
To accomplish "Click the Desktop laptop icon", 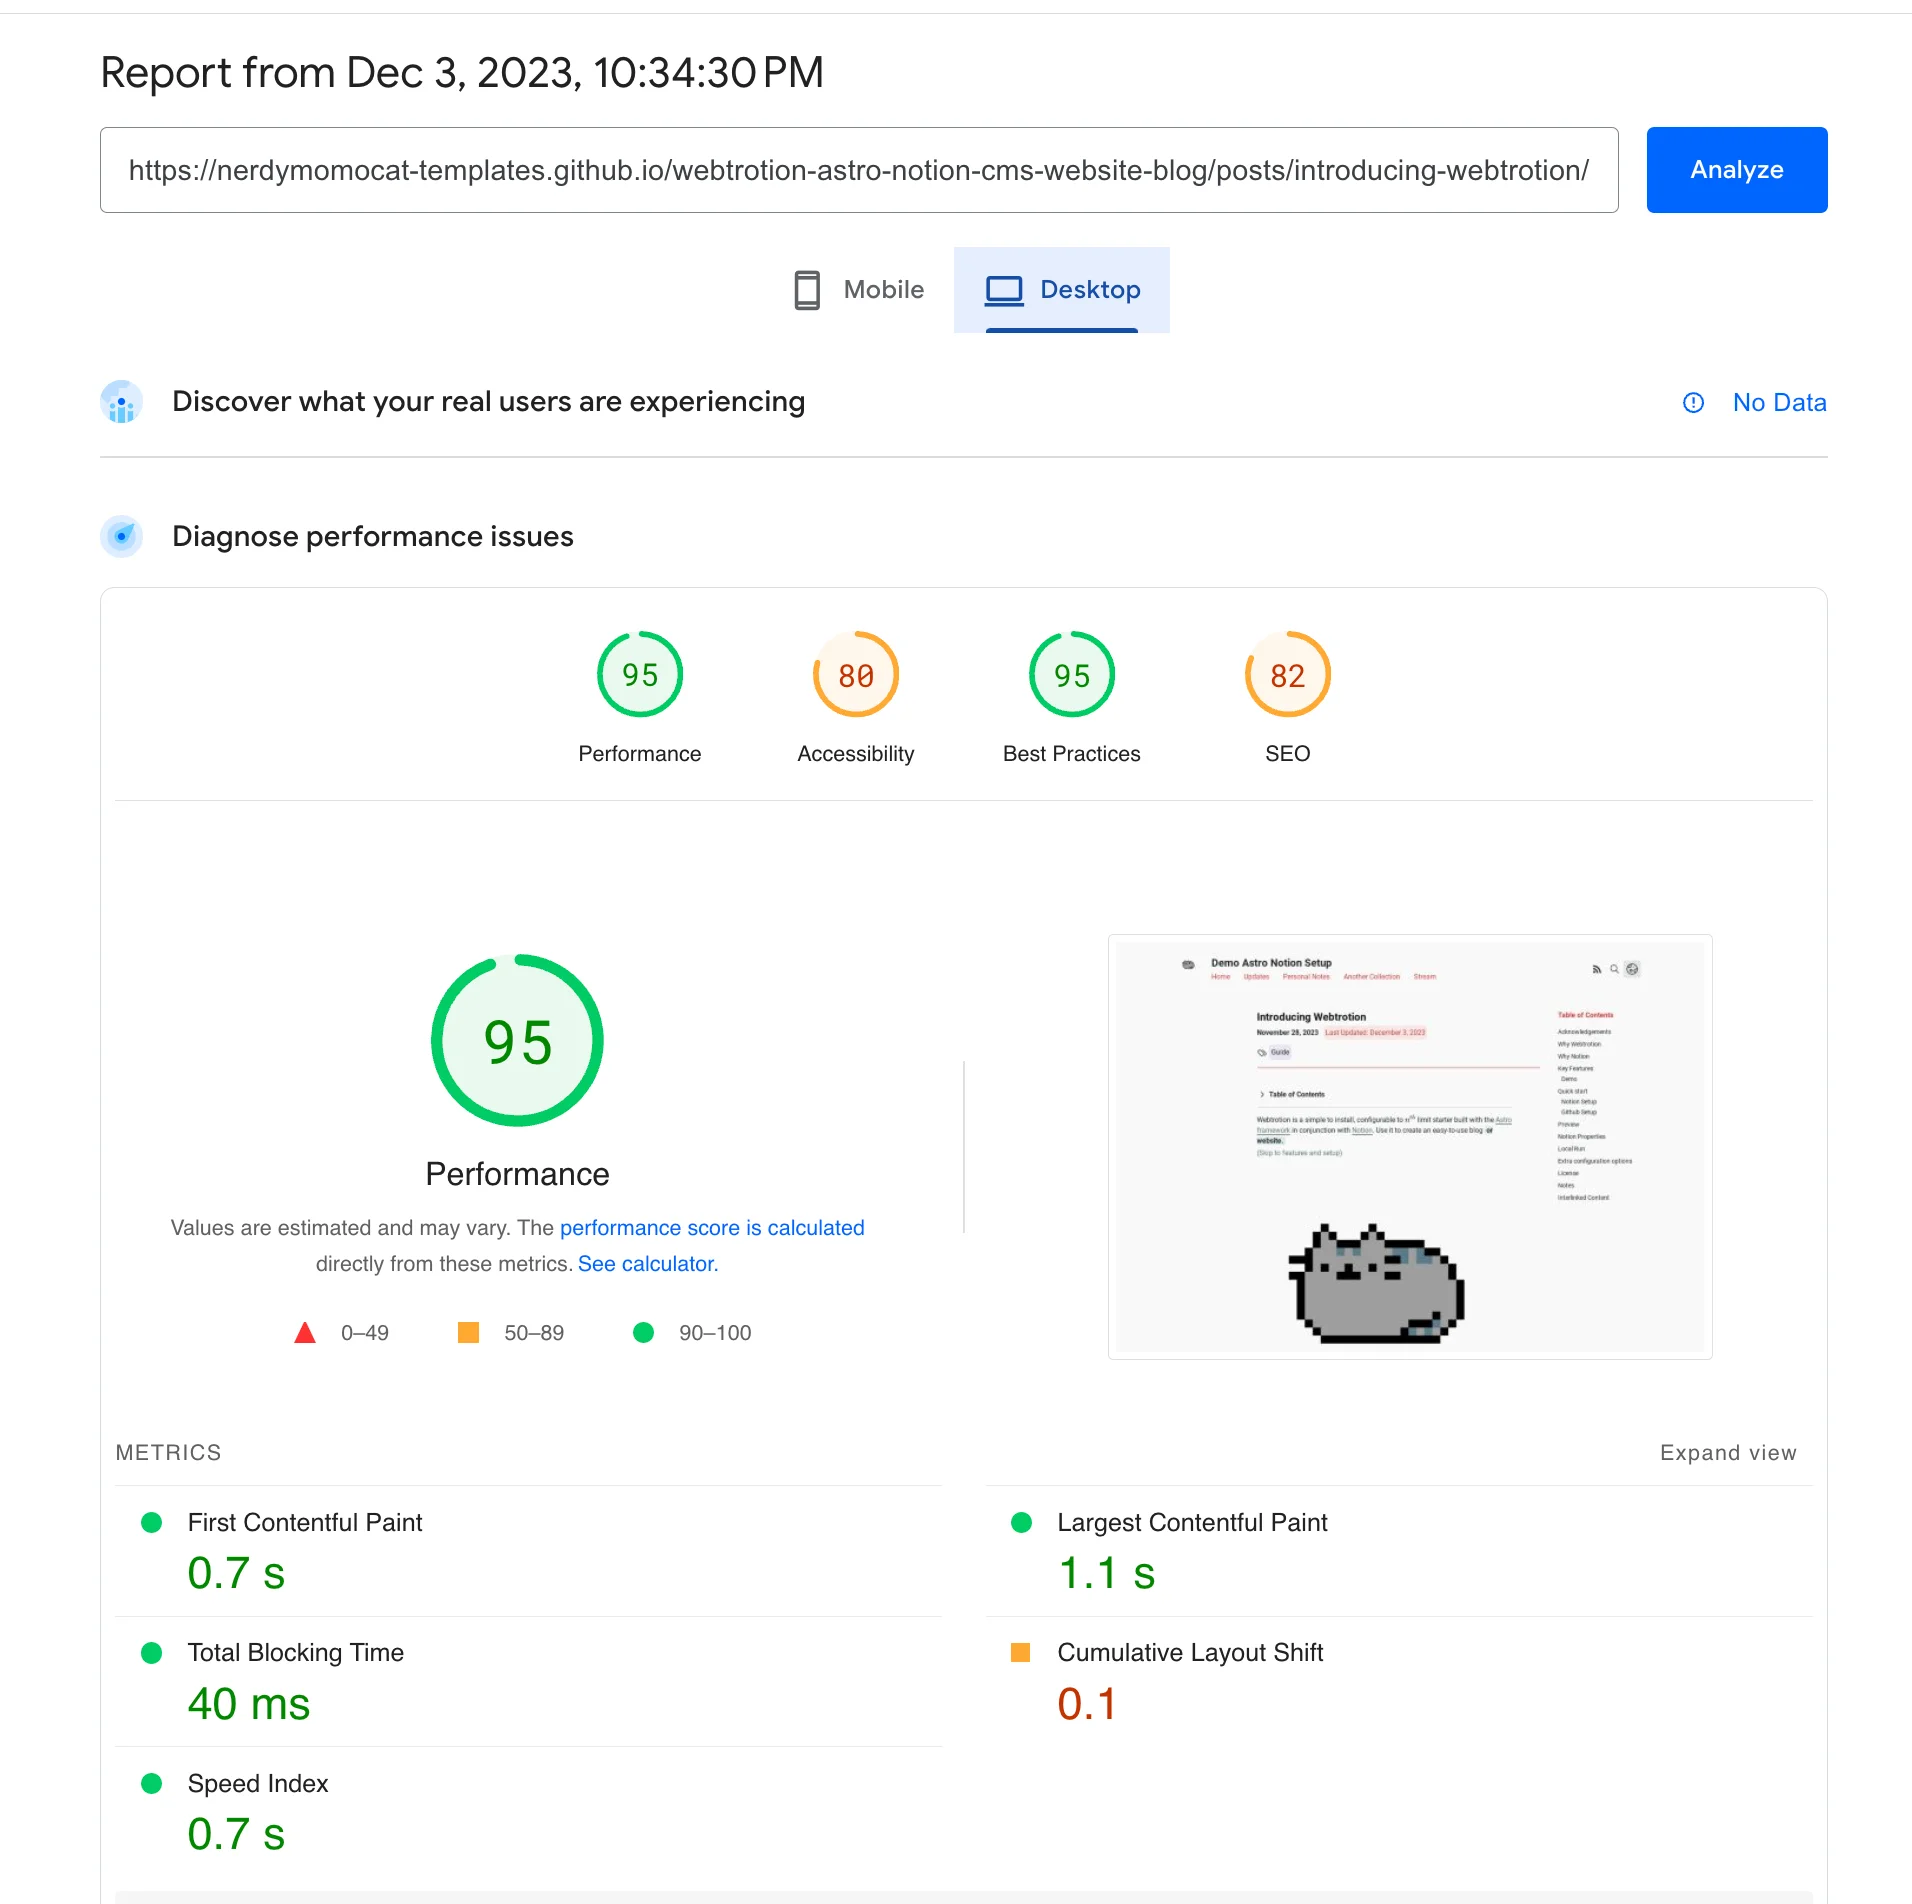I will (x=1004, y=290).
